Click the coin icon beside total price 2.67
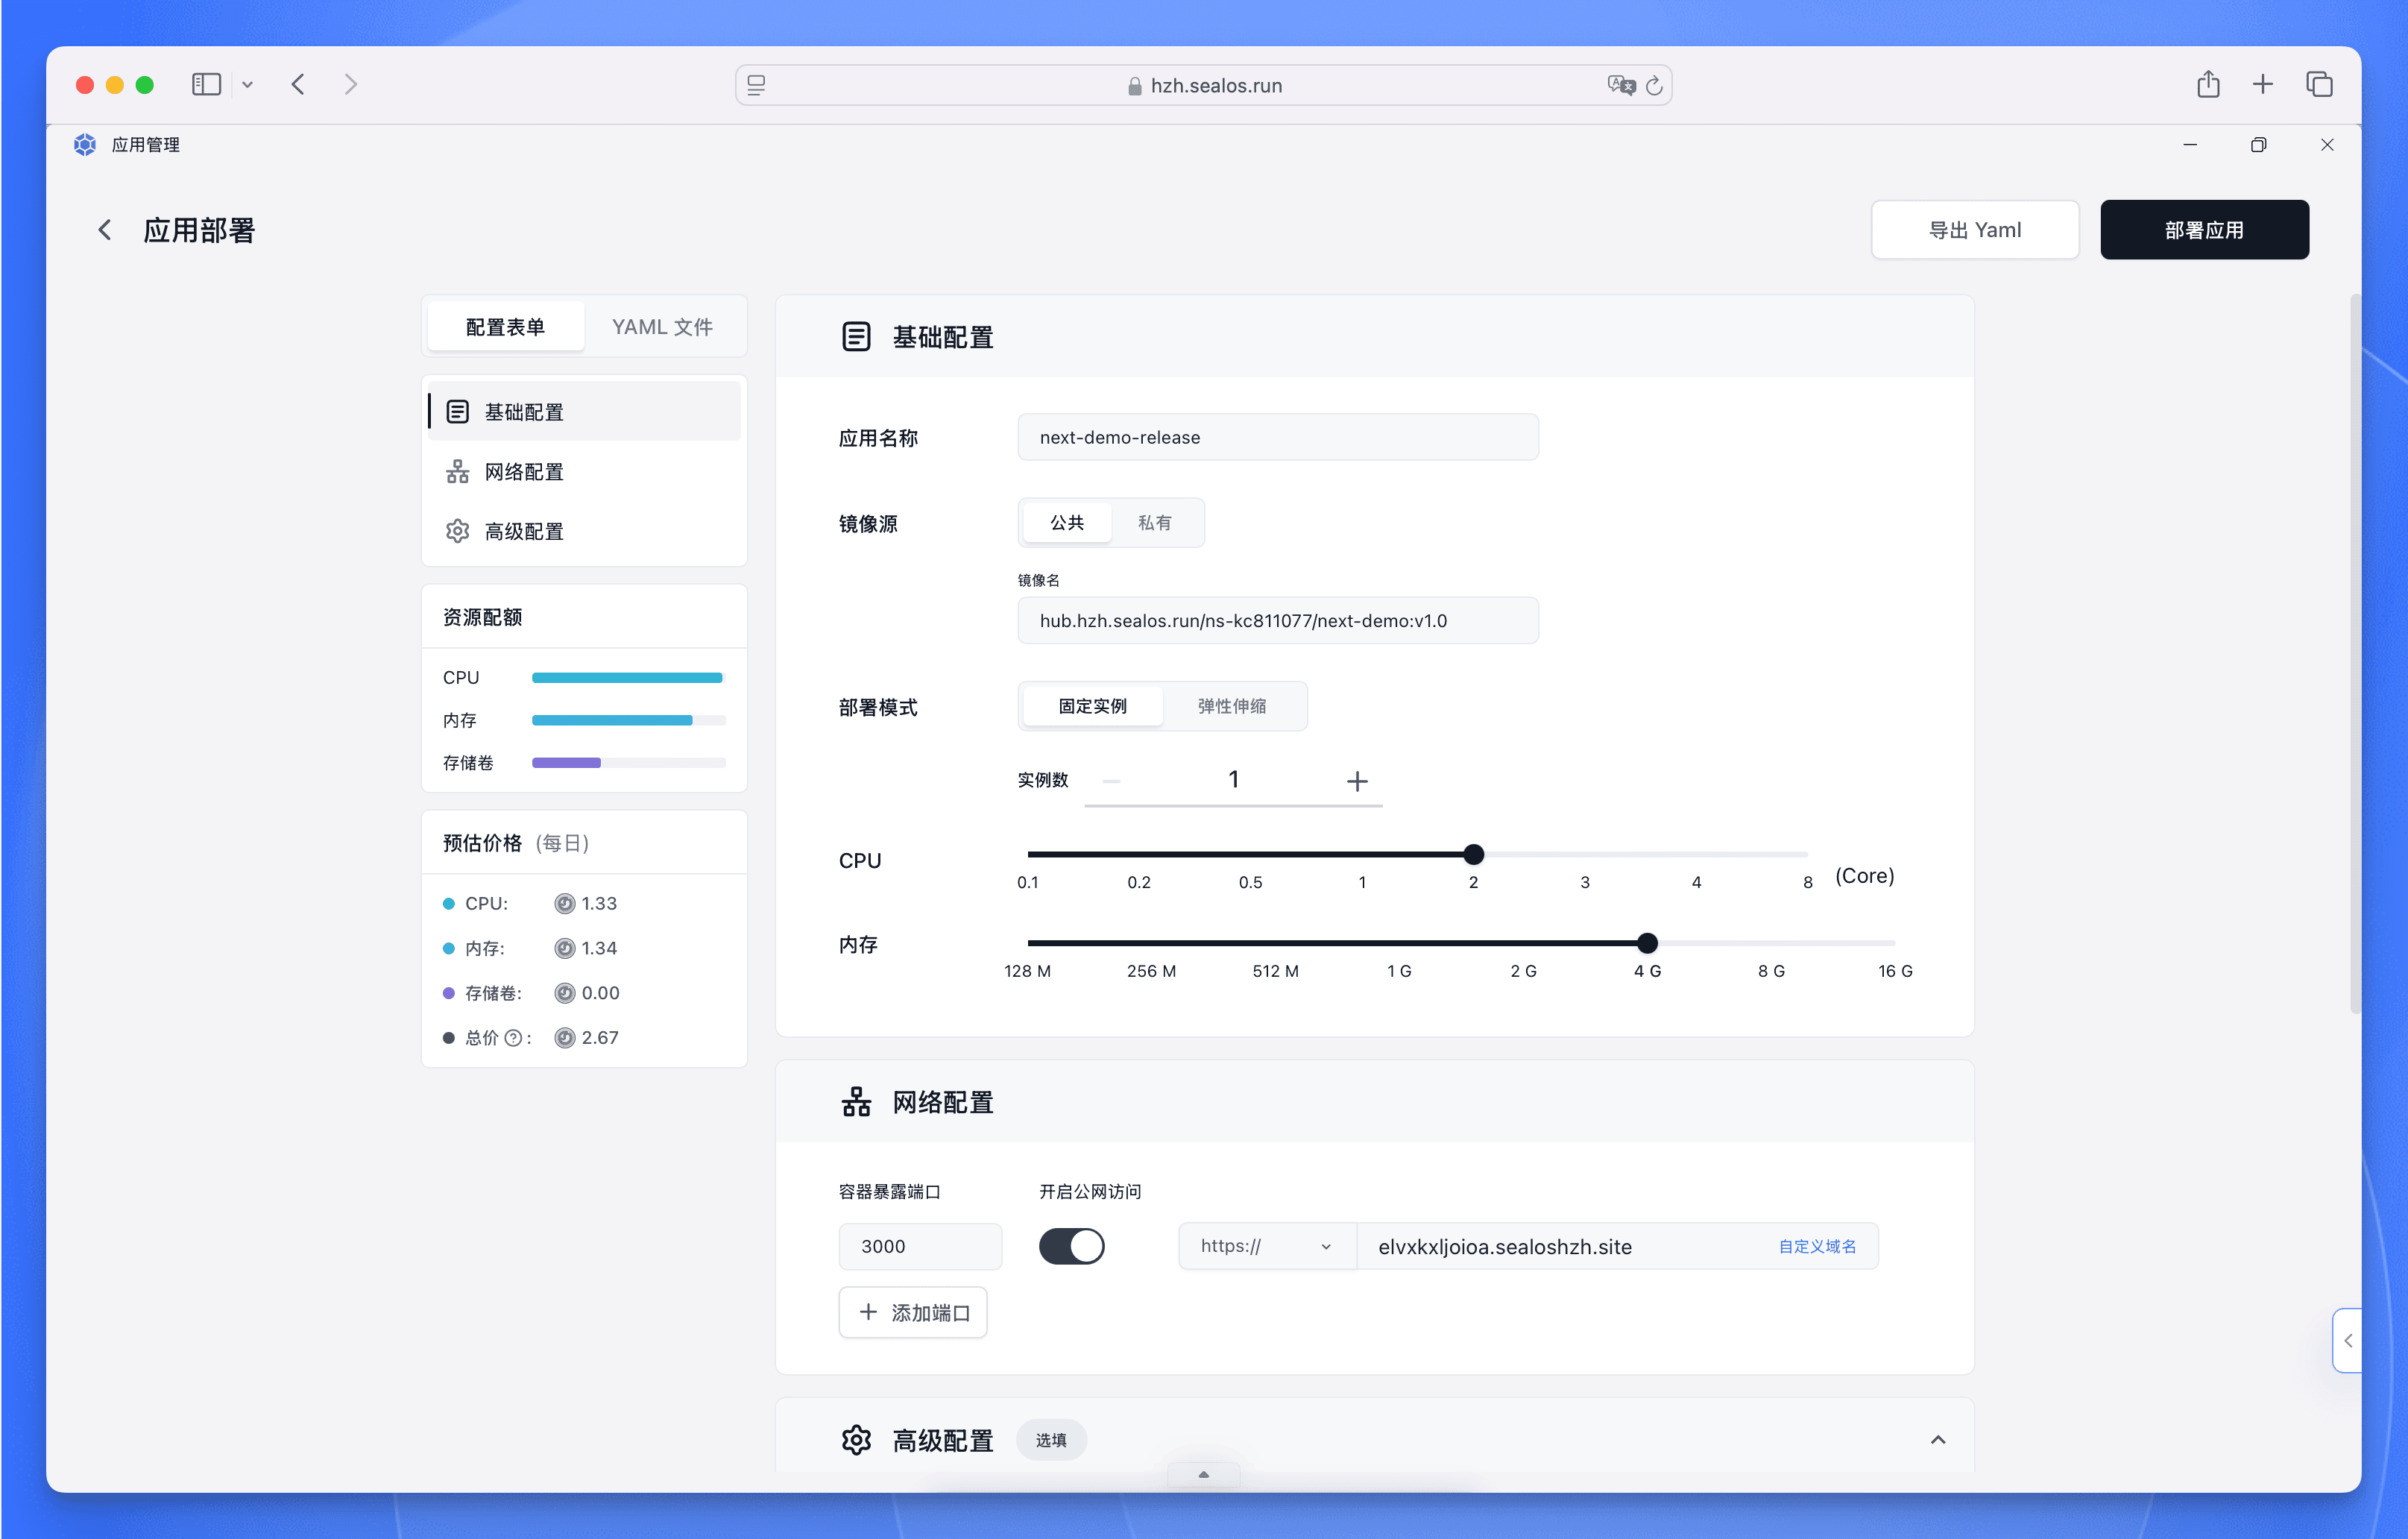Viewport: 2408px width, 1539px height. pos(565,1038)
